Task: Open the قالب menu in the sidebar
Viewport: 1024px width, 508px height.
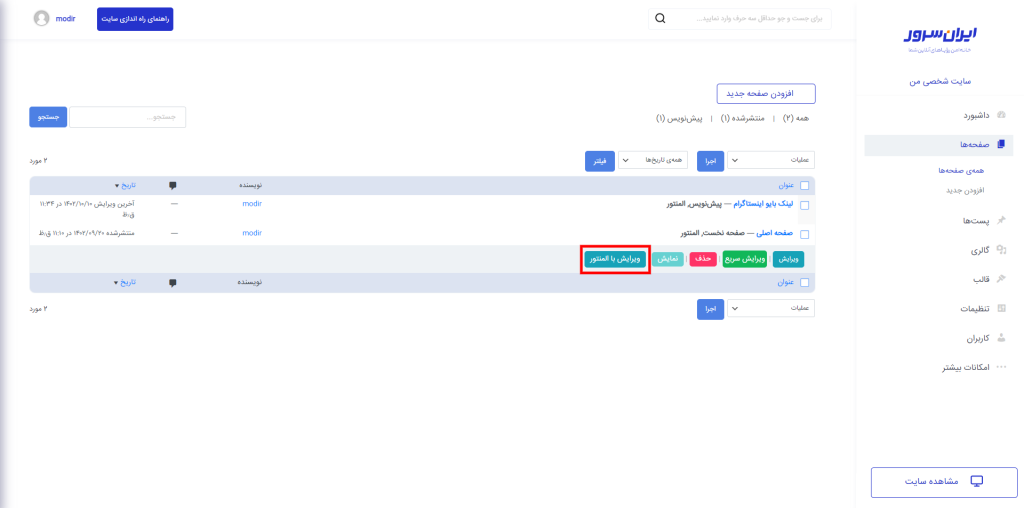Action: 981,279
